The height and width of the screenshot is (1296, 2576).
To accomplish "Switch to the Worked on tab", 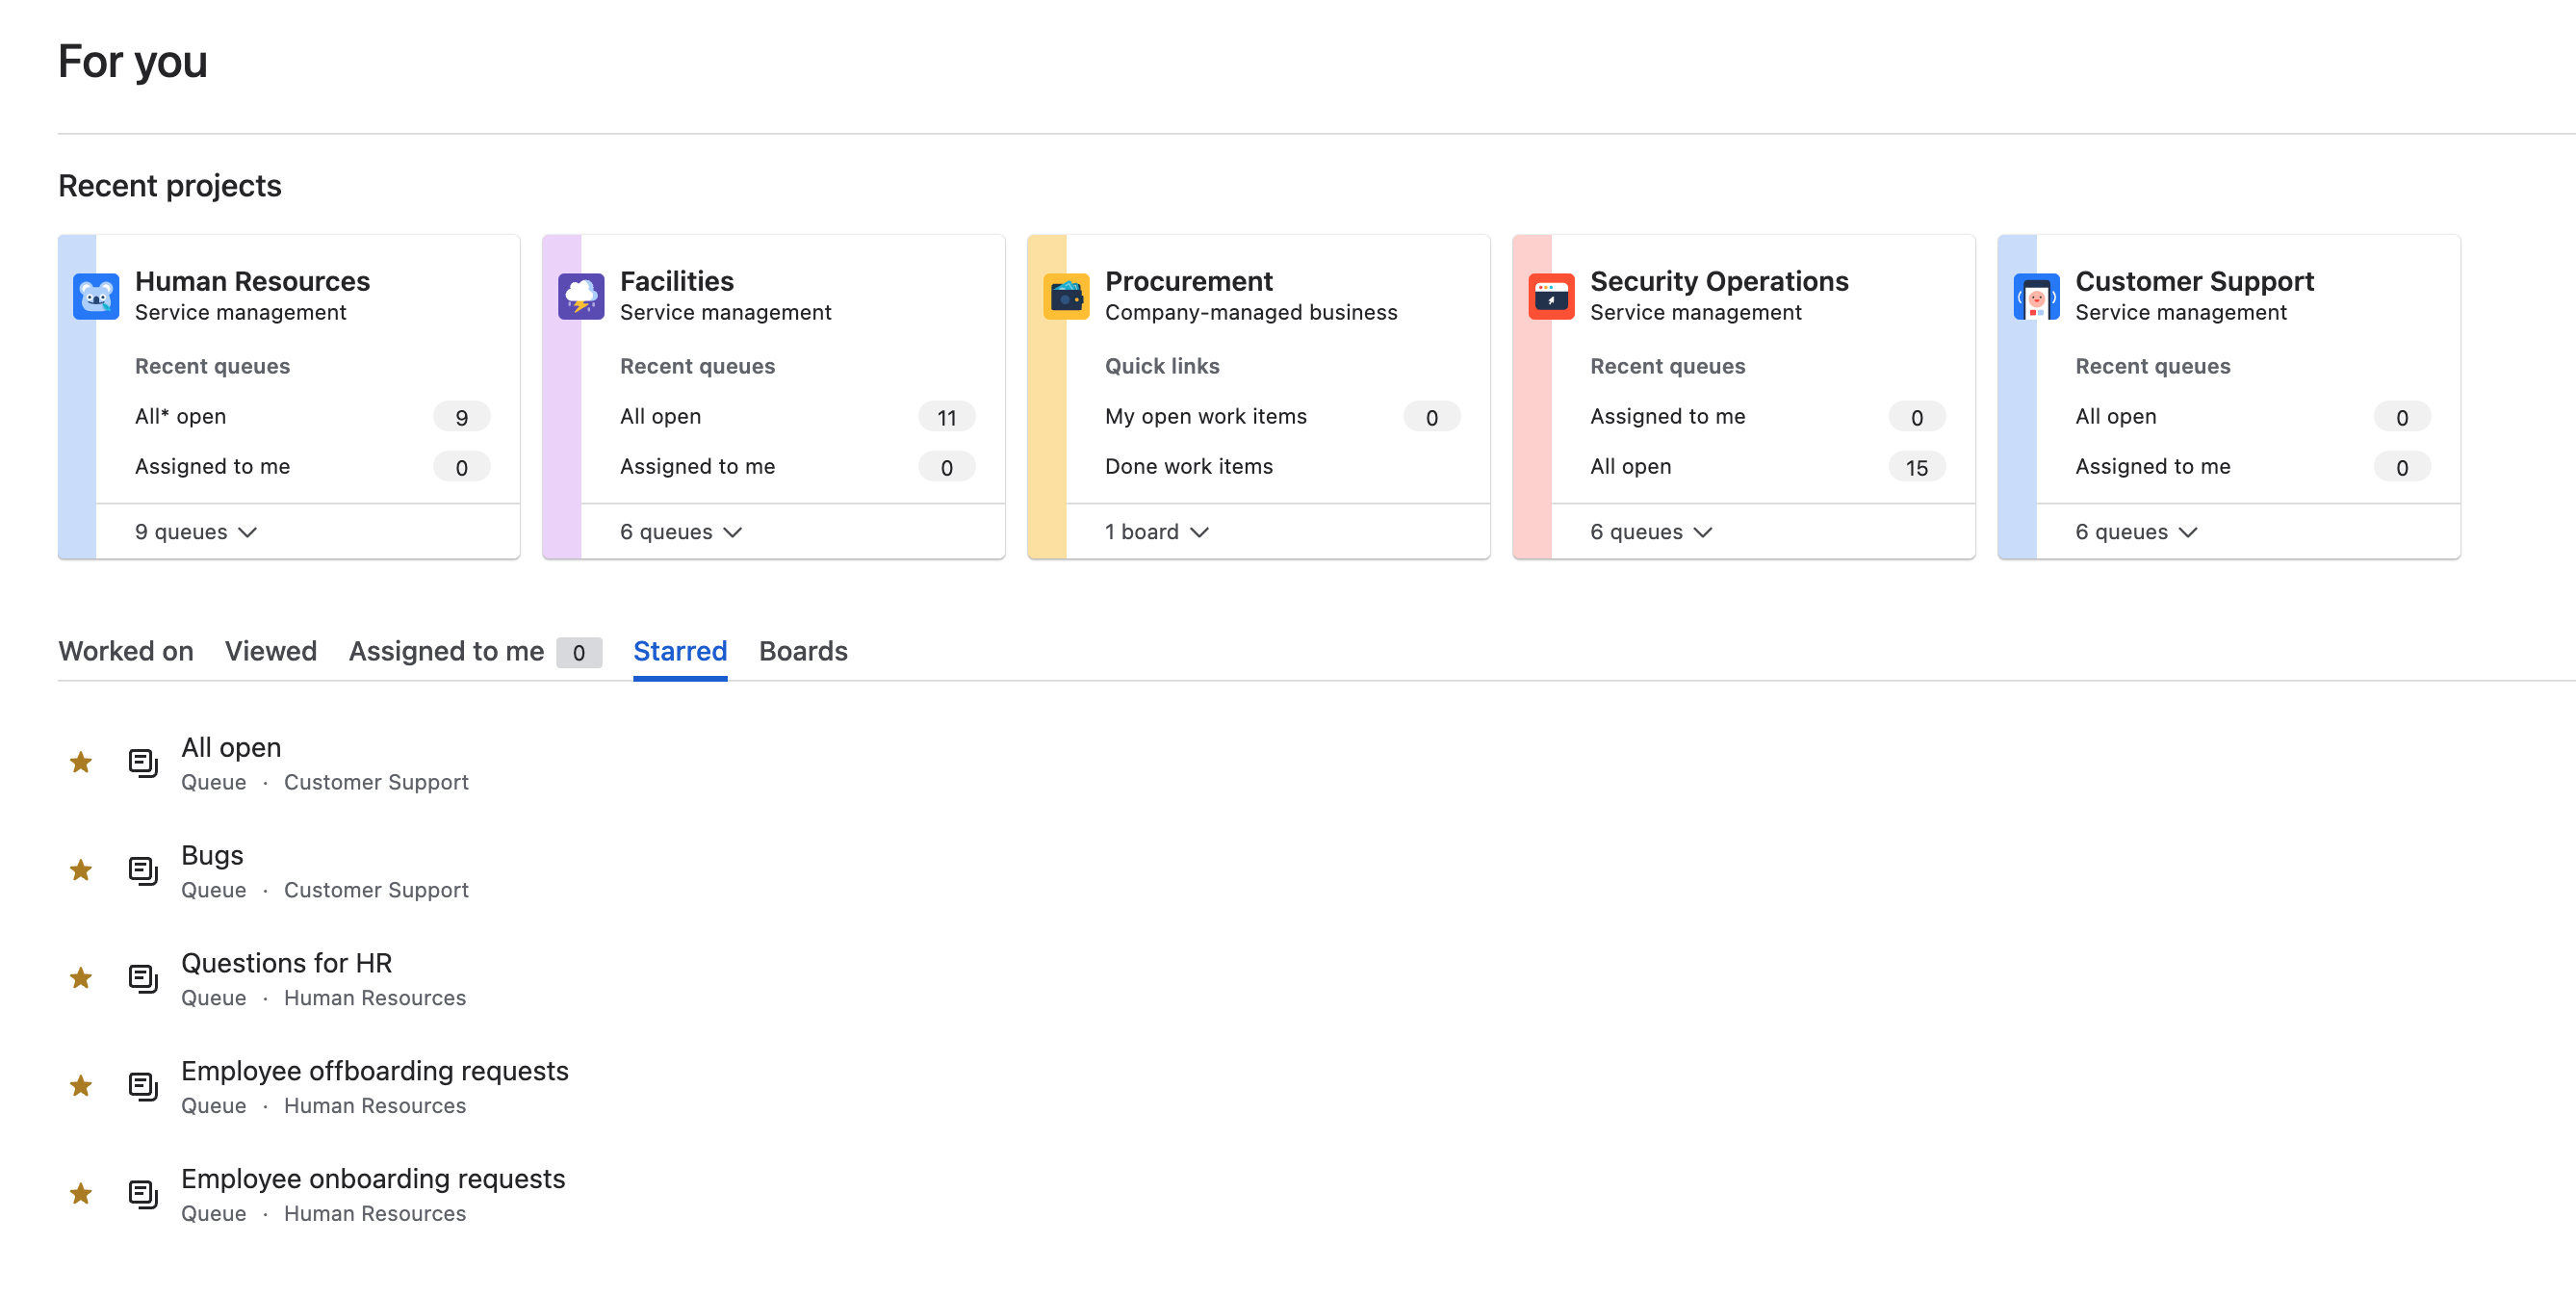I will 126,651.
